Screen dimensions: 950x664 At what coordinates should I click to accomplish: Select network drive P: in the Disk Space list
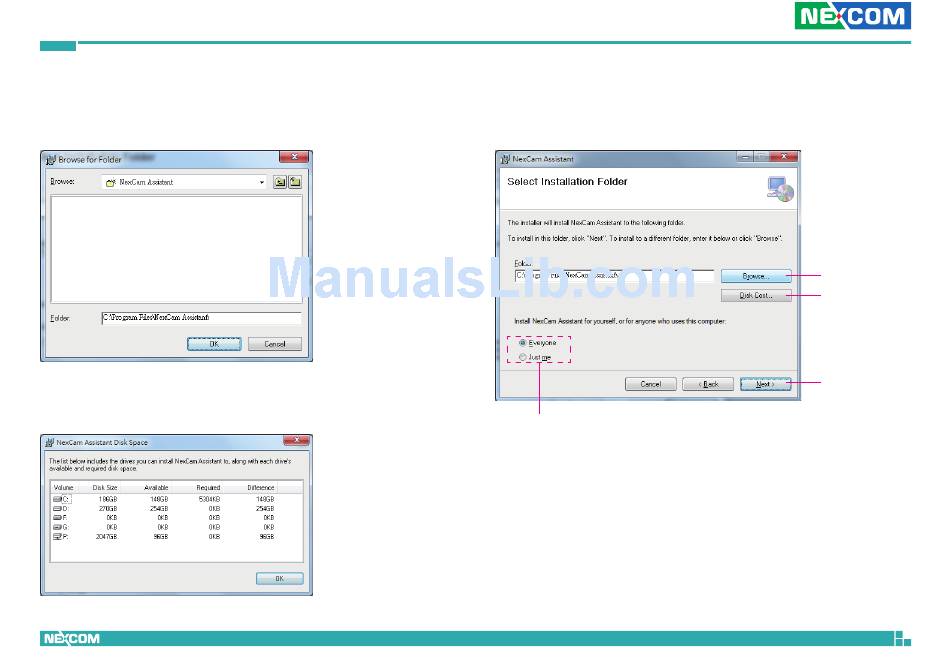pyautogui.click(x=61, y=537)
